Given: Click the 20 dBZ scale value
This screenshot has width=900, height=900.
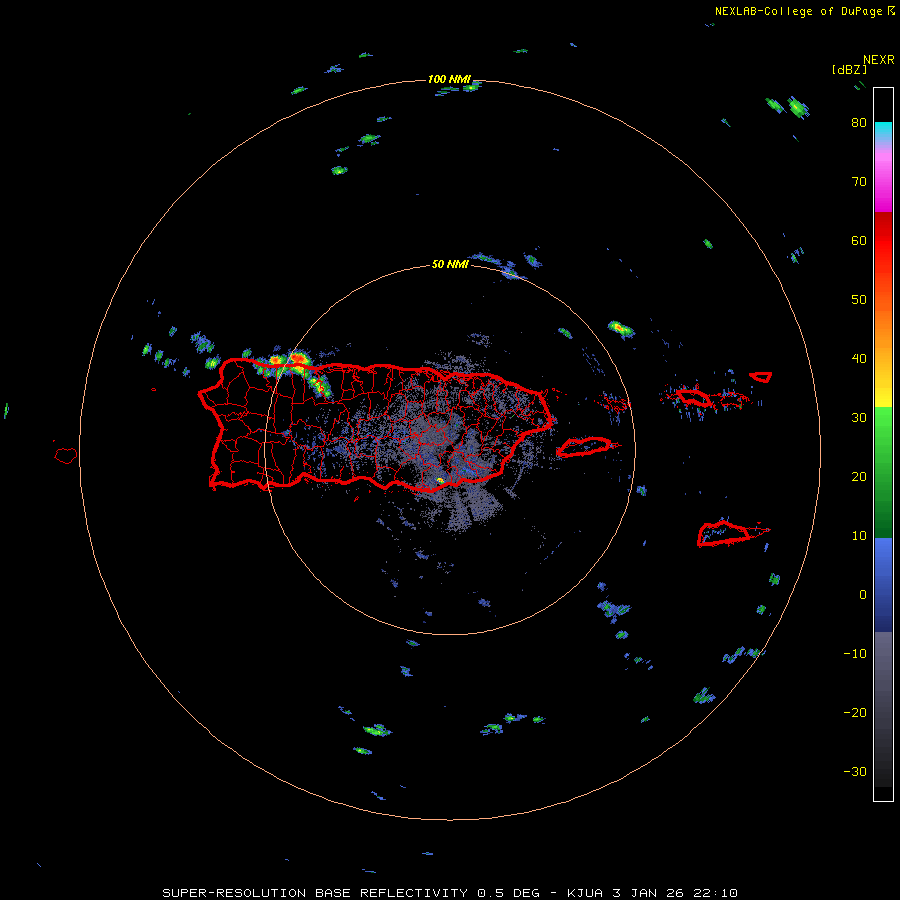Looking at the screenshot, I should (x=859, y=477).
